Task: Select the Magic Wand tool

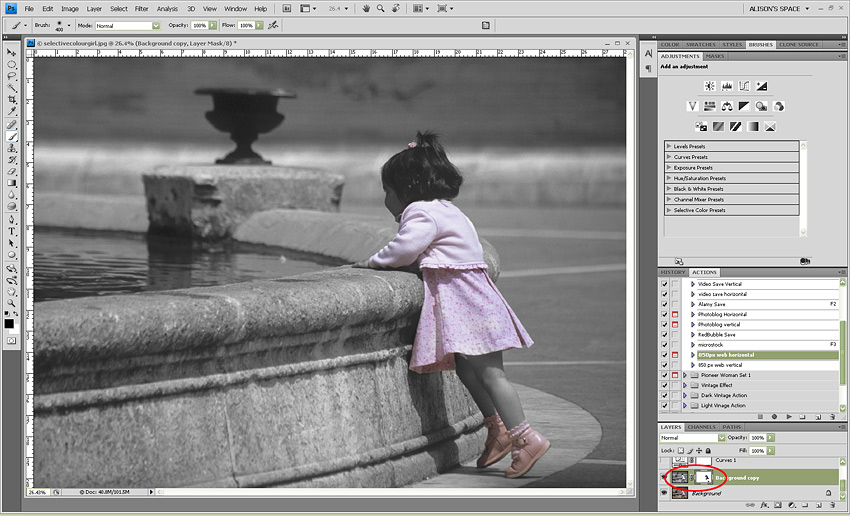Action: tap(11, 88)
